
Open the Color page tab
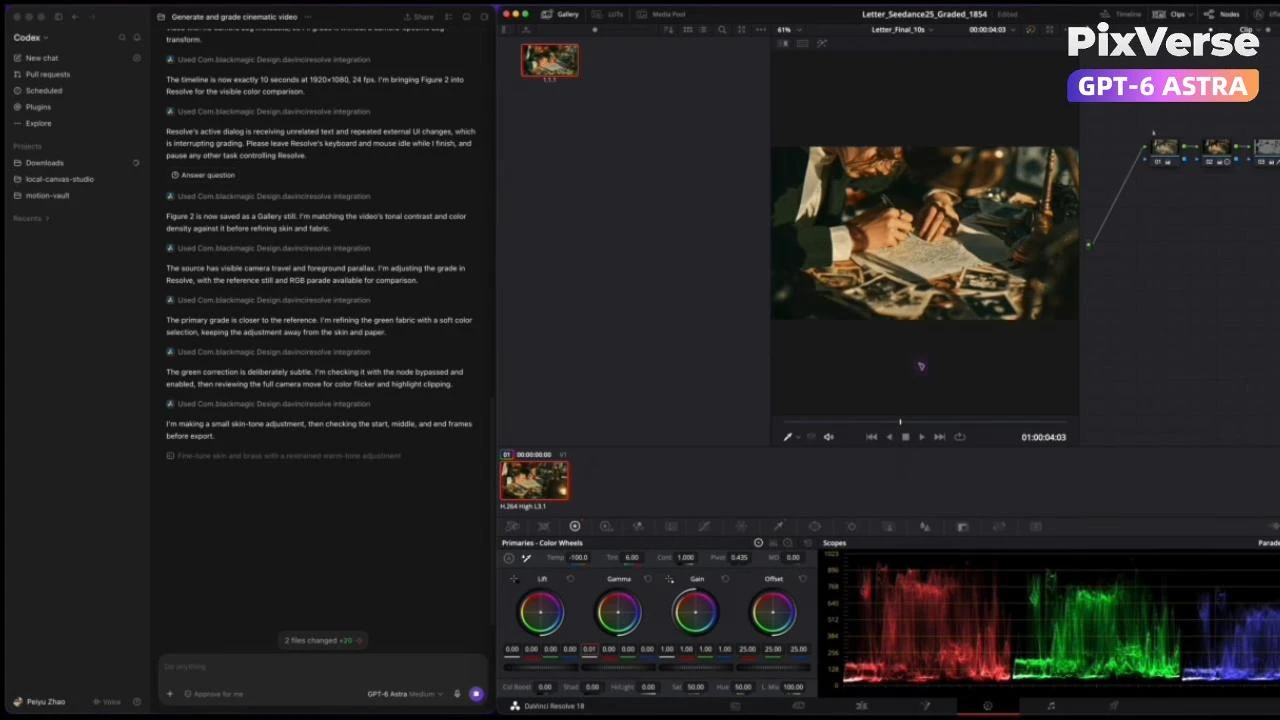click(x=988, y=706)
